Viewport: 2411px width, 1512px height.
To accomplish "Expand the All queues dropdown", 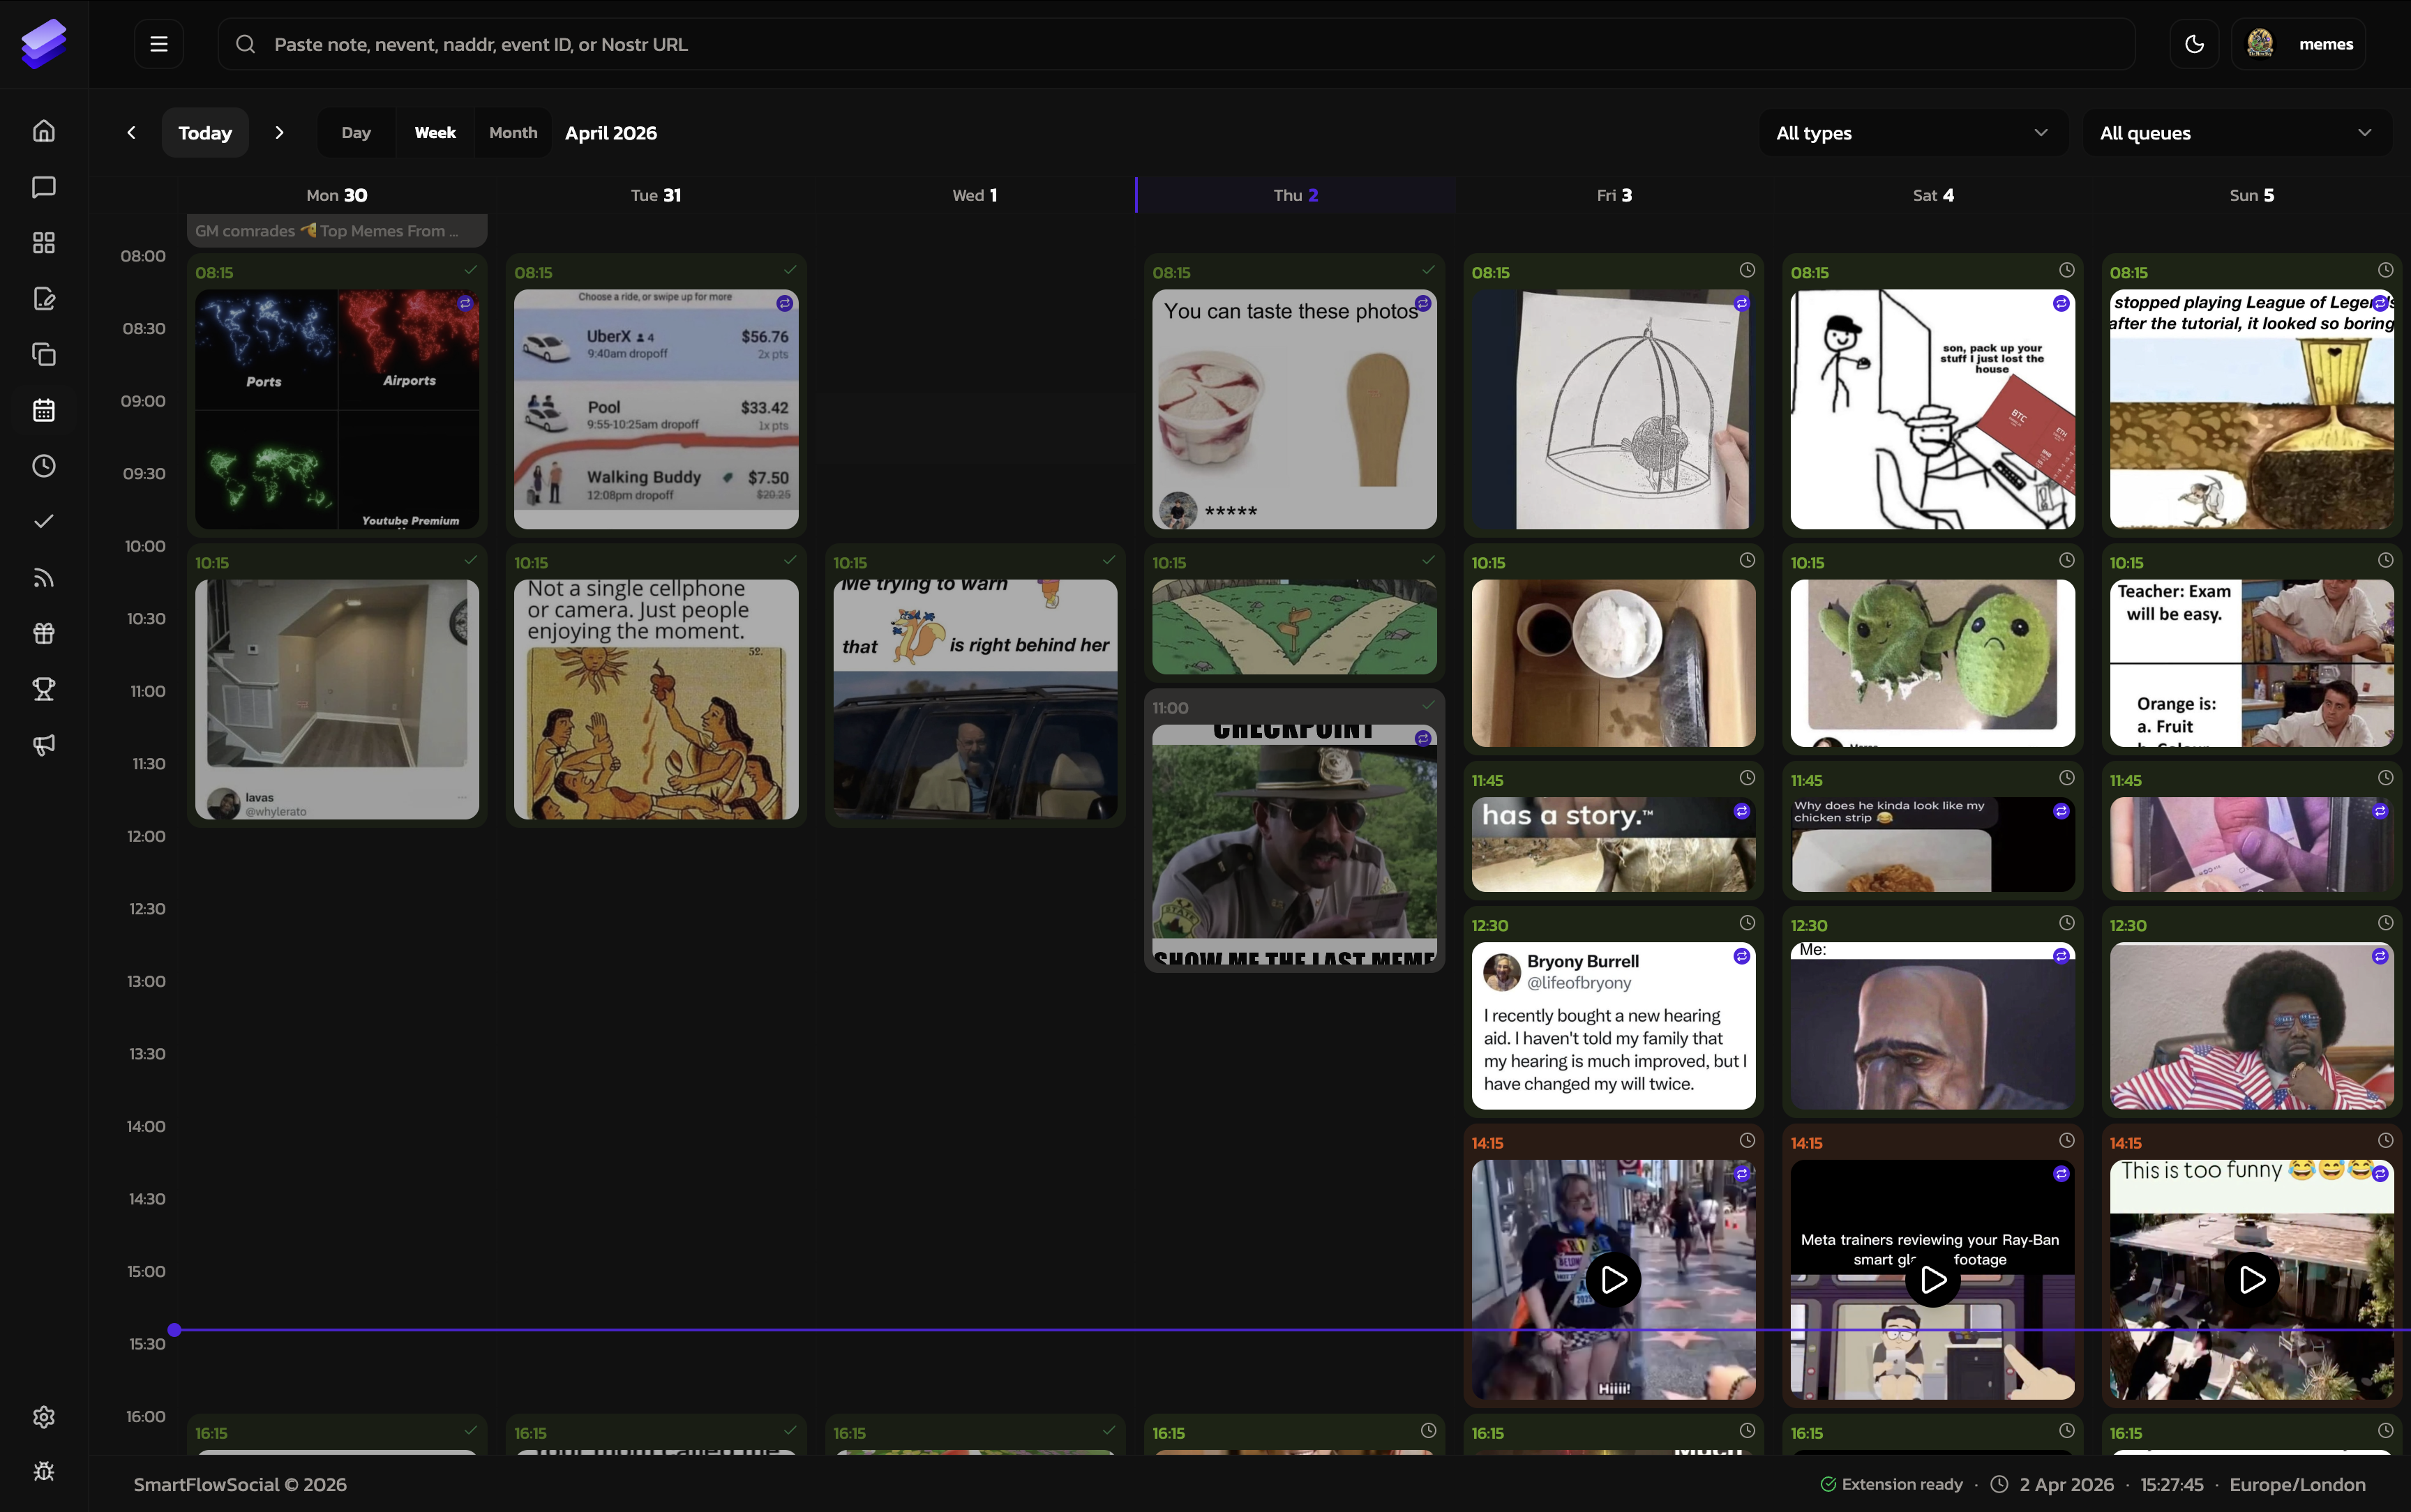I will click(2236, 133).
